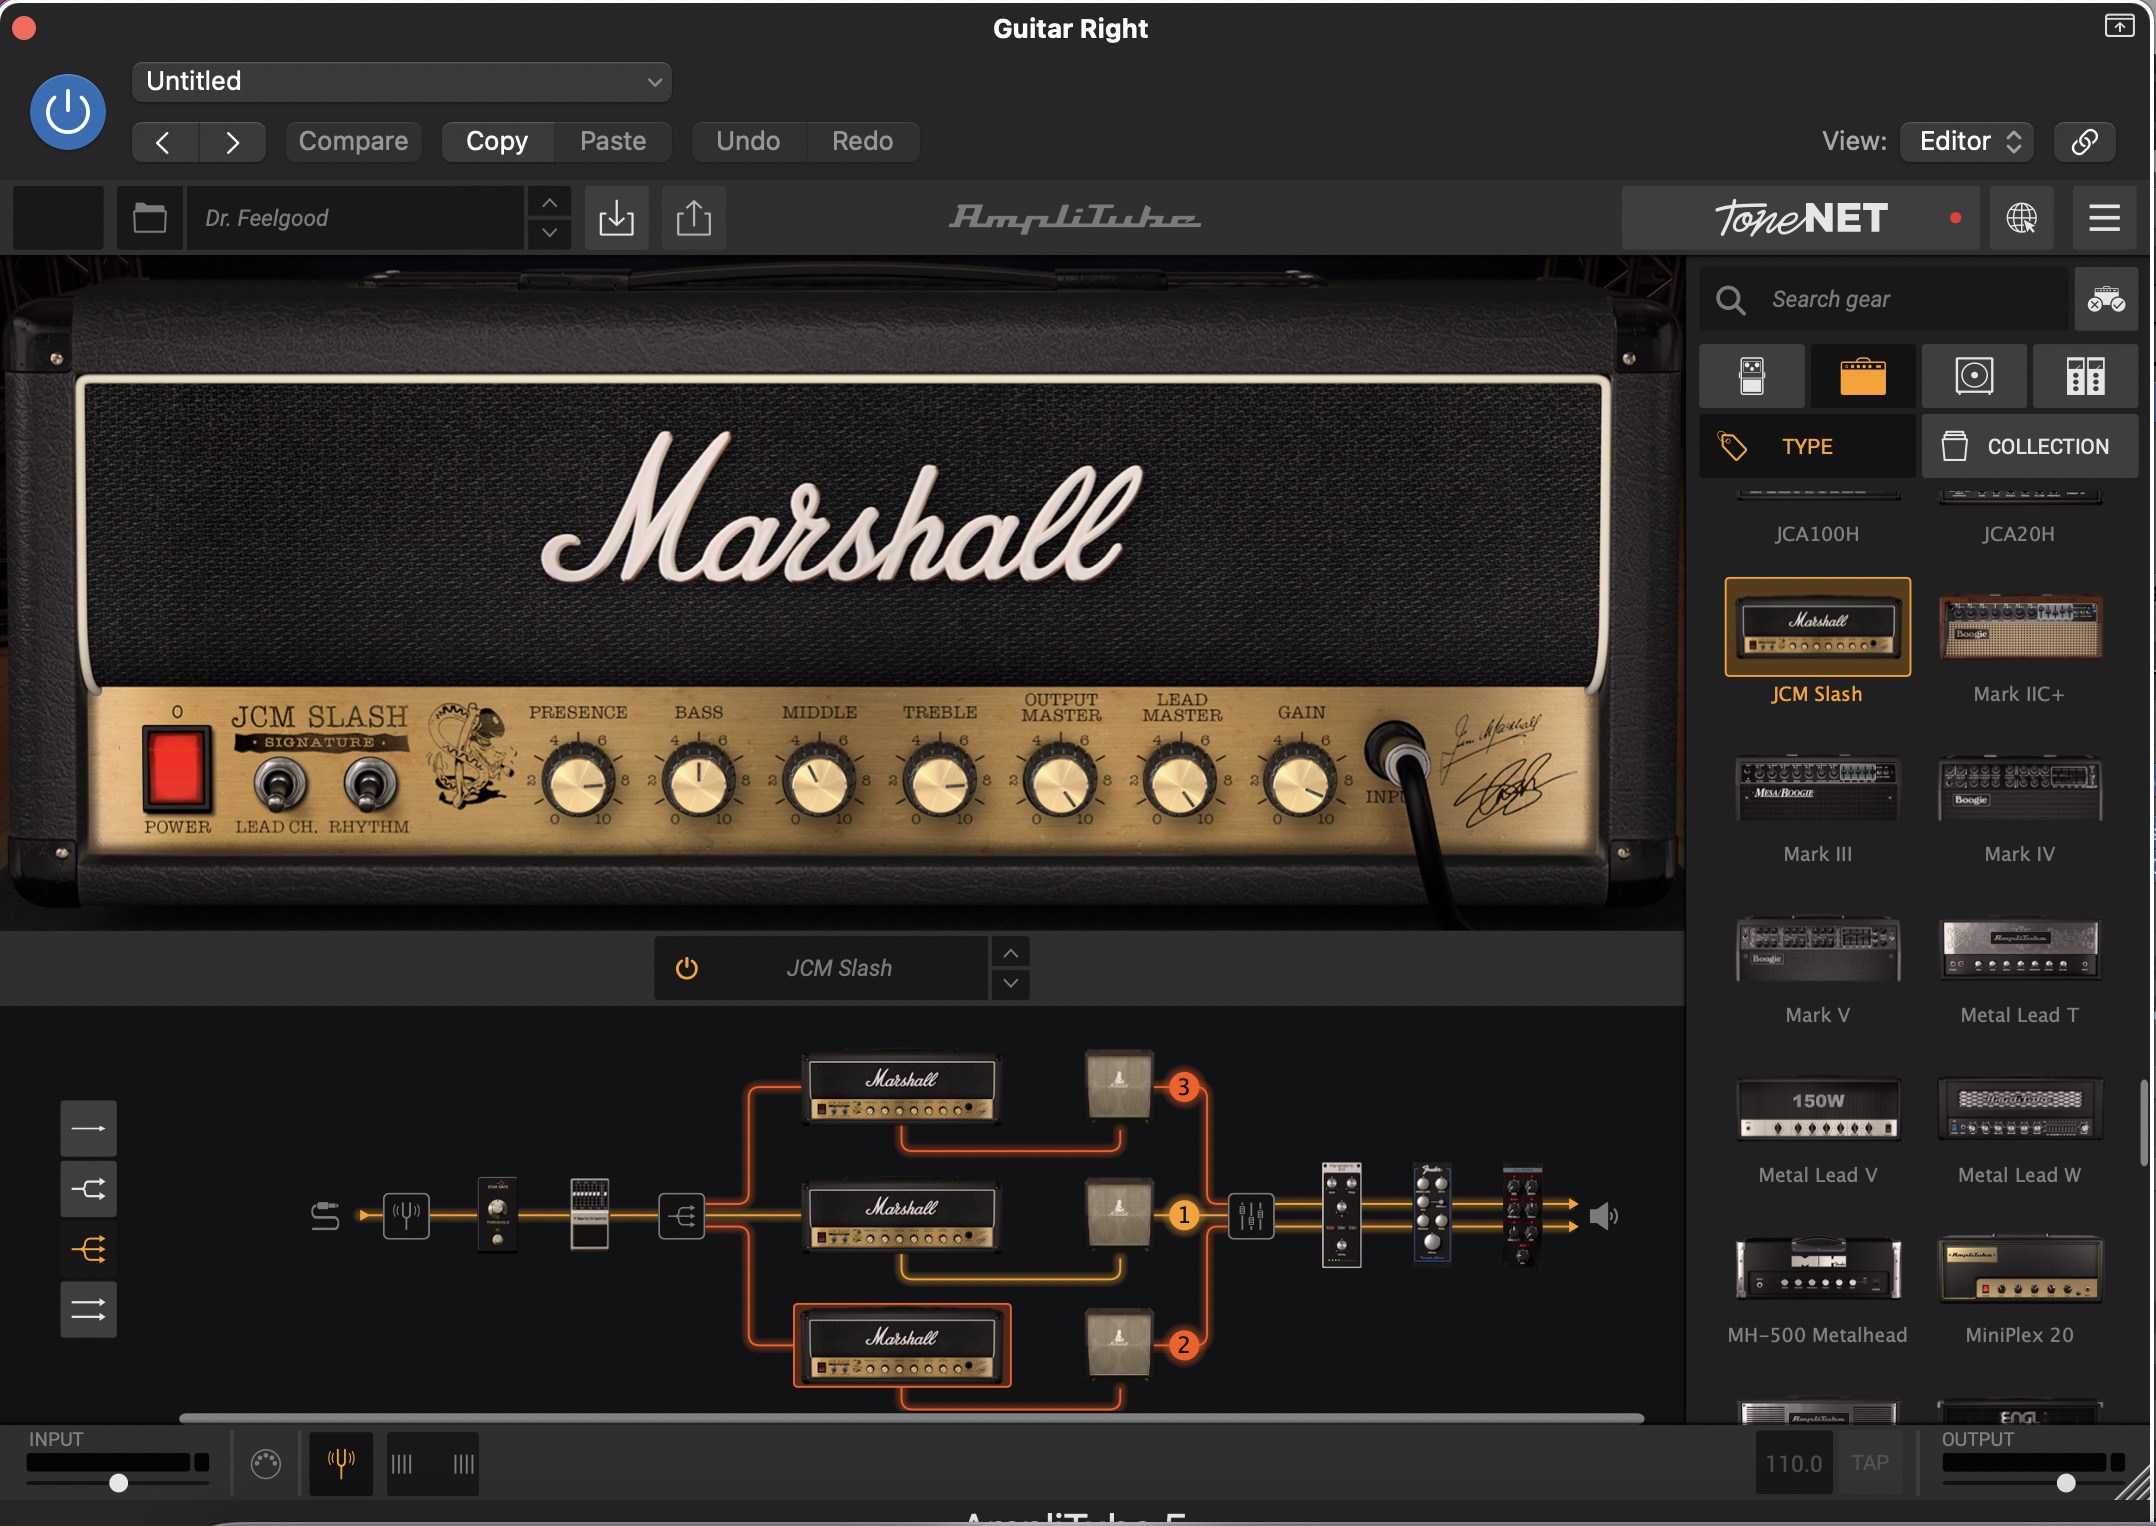This screenshot has height=1526, width=2156.
Task: Toggle JCM Slash module power icon
Action: point(686,968)
